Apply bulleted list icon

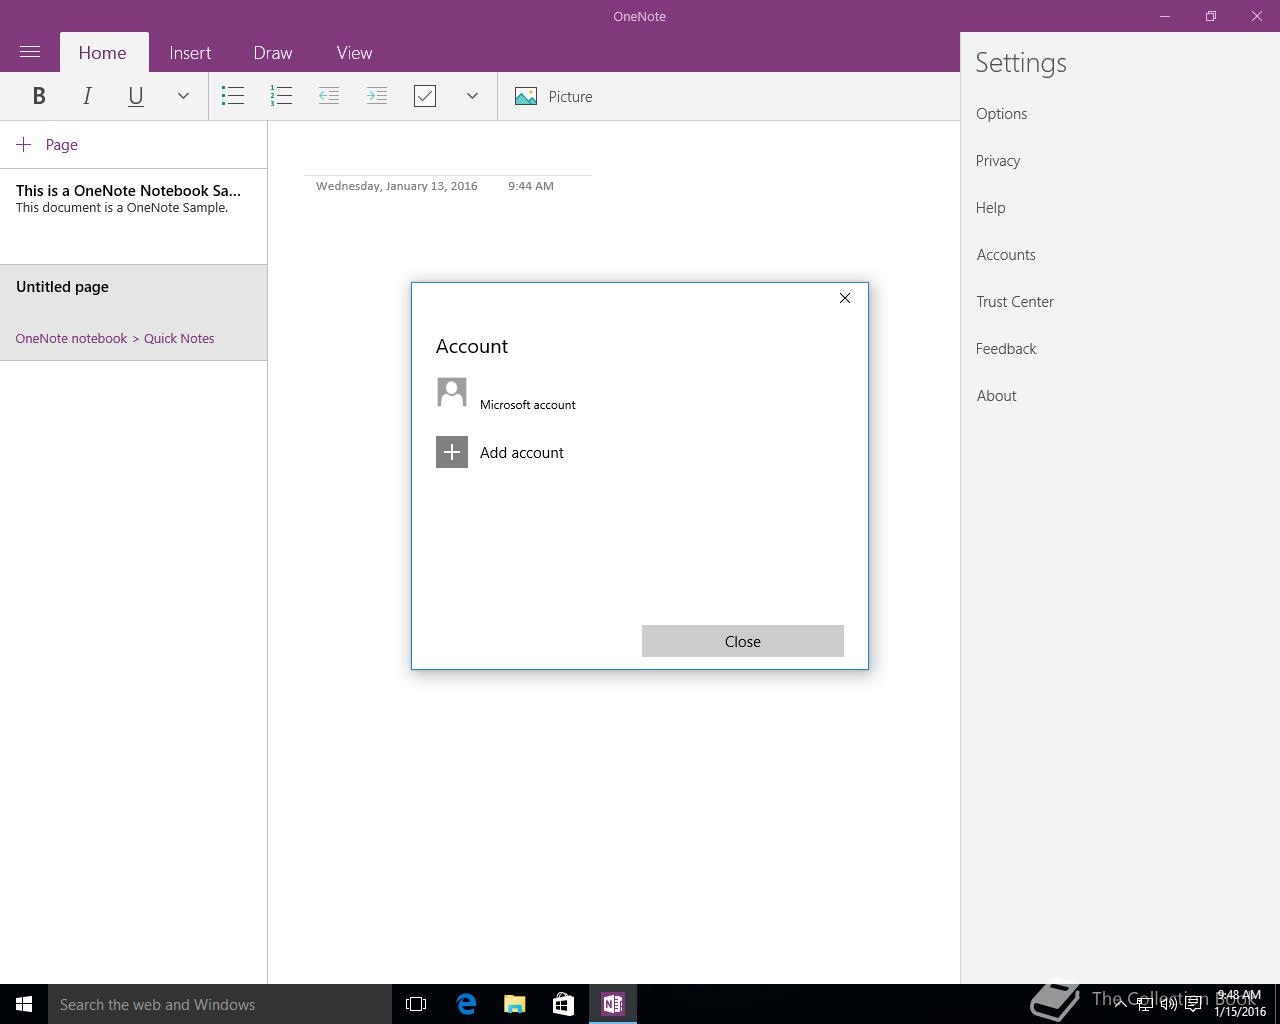pos(233,96)
